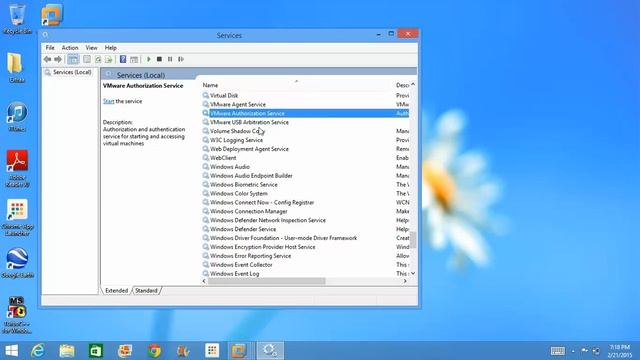Select Windows Biometric Service row
Screen dimensions: 640x360
[x=305, y=184]
